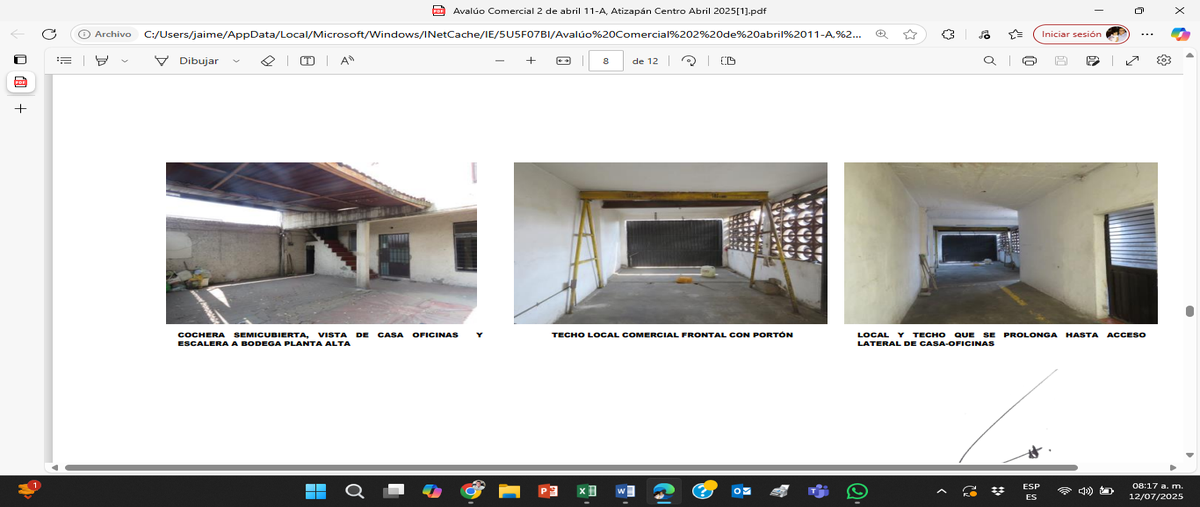
Task: Open Task View on the taskbar
Action: [394, 491]
